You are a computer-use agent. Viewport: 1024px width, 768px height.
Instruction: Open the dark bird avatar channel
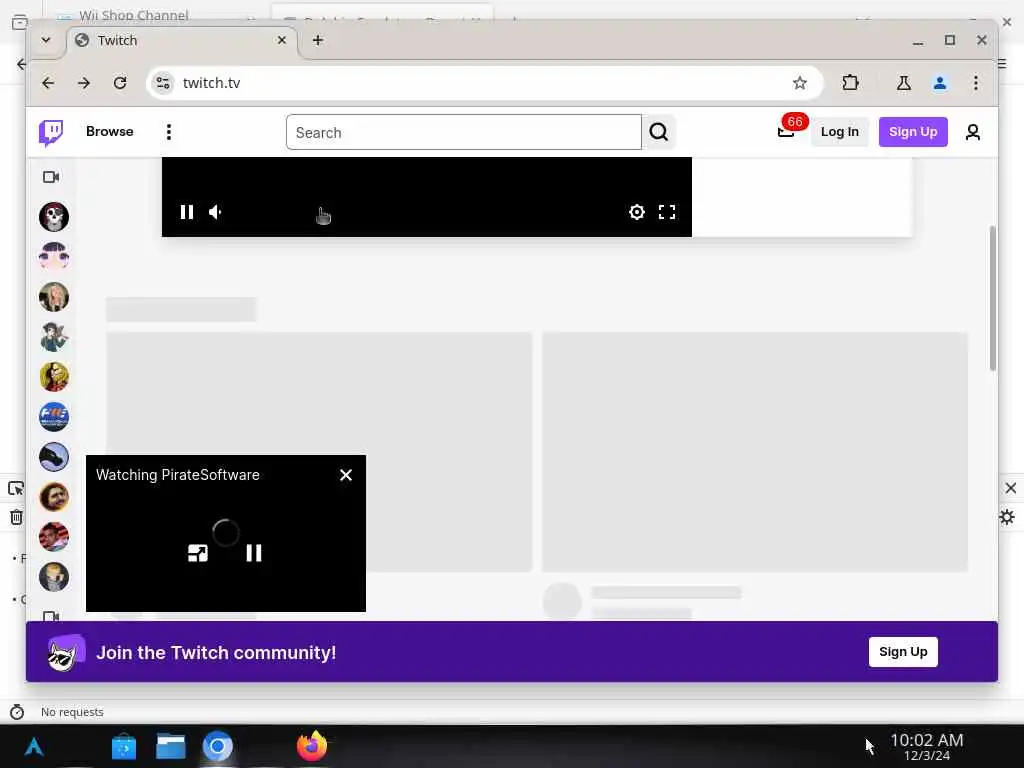(54, 457)
